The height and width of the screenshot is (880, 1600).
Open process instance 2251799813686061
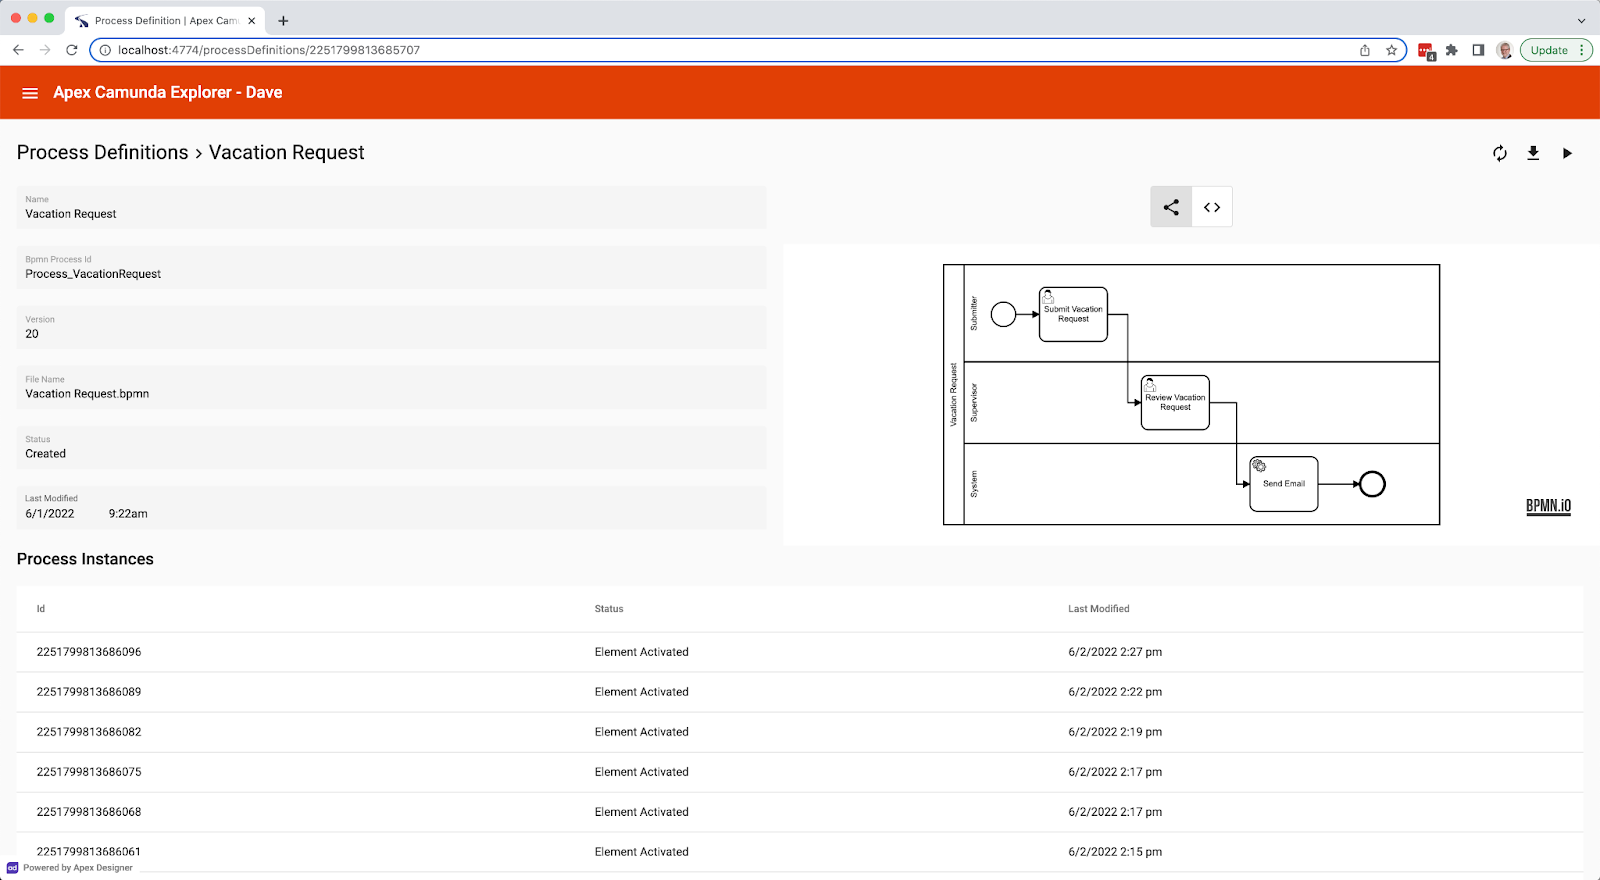89,852
